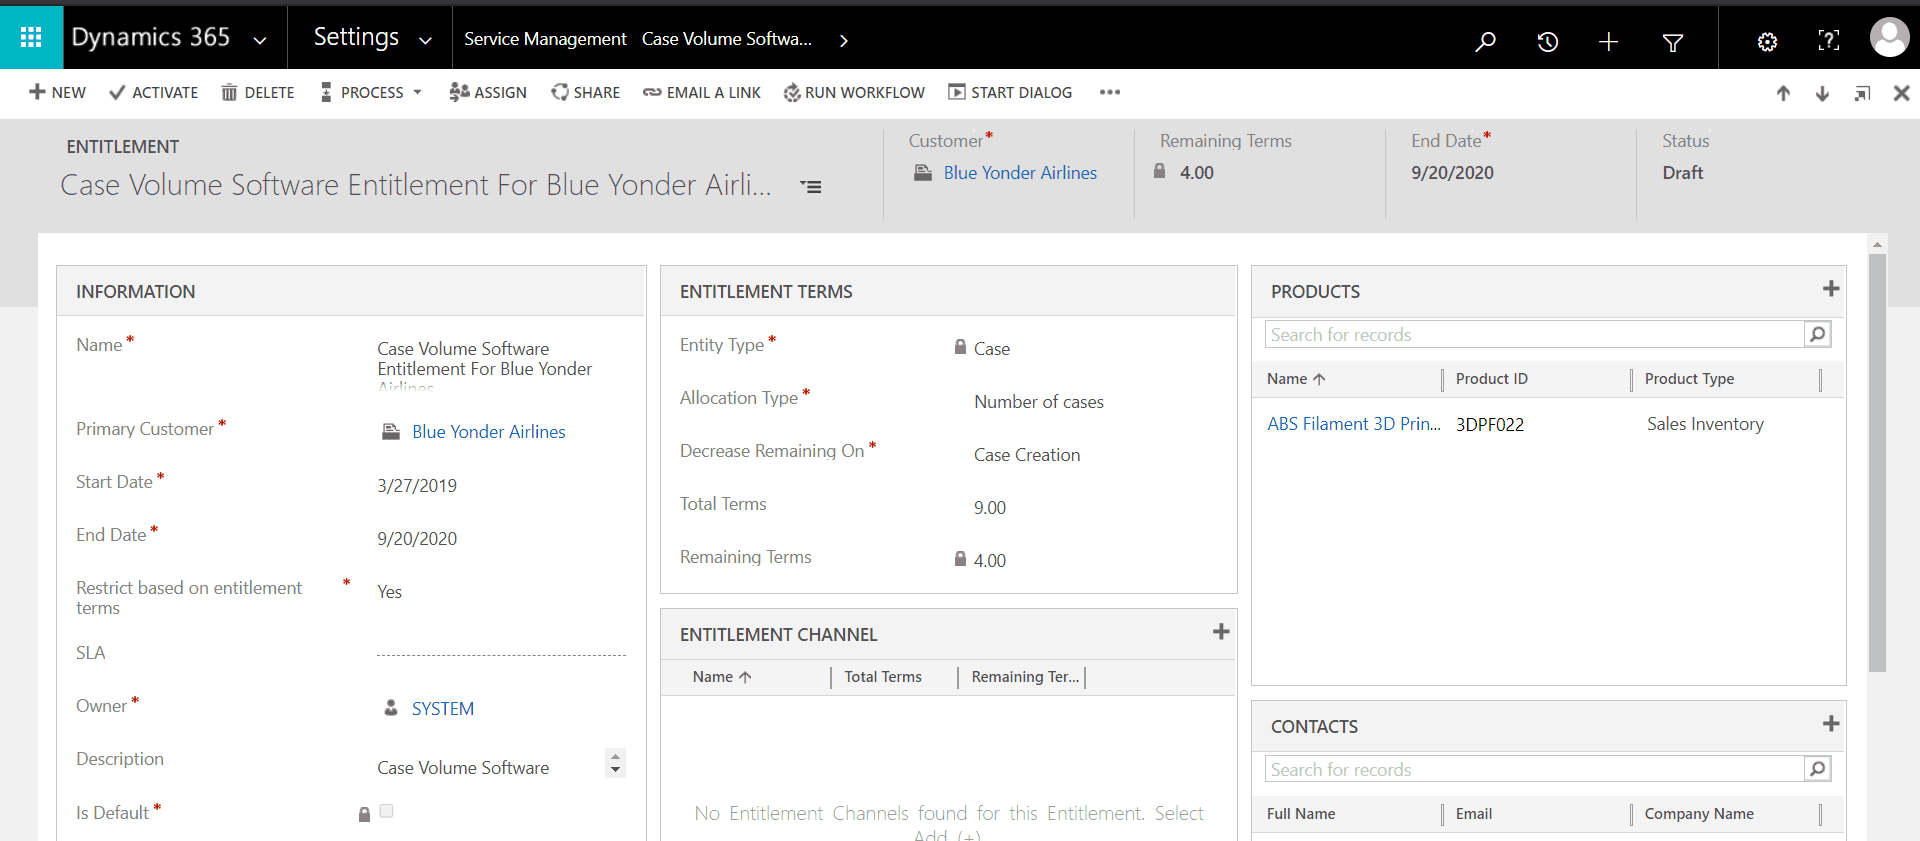Activate the entitlement via ACTIVATE
This screenshot has height=841, width=1920.
click(x=154, y=92)
